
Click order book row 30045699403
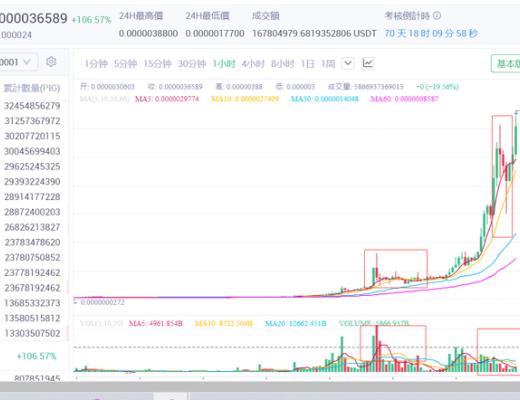[x=32, y=151]
